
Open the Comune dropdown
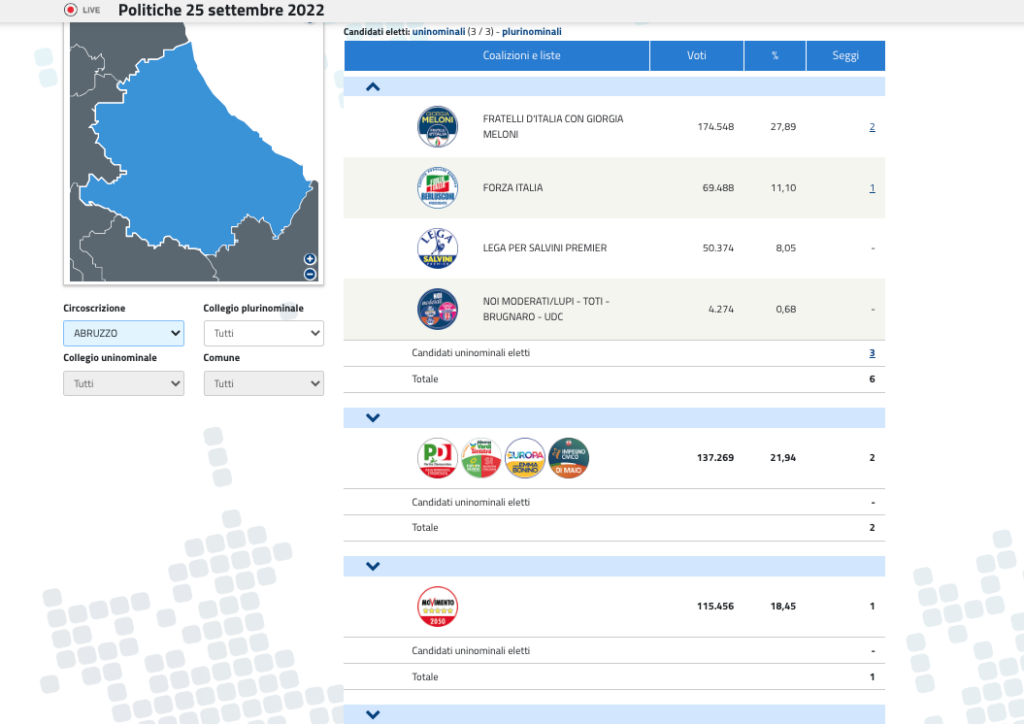pos(264,383)
